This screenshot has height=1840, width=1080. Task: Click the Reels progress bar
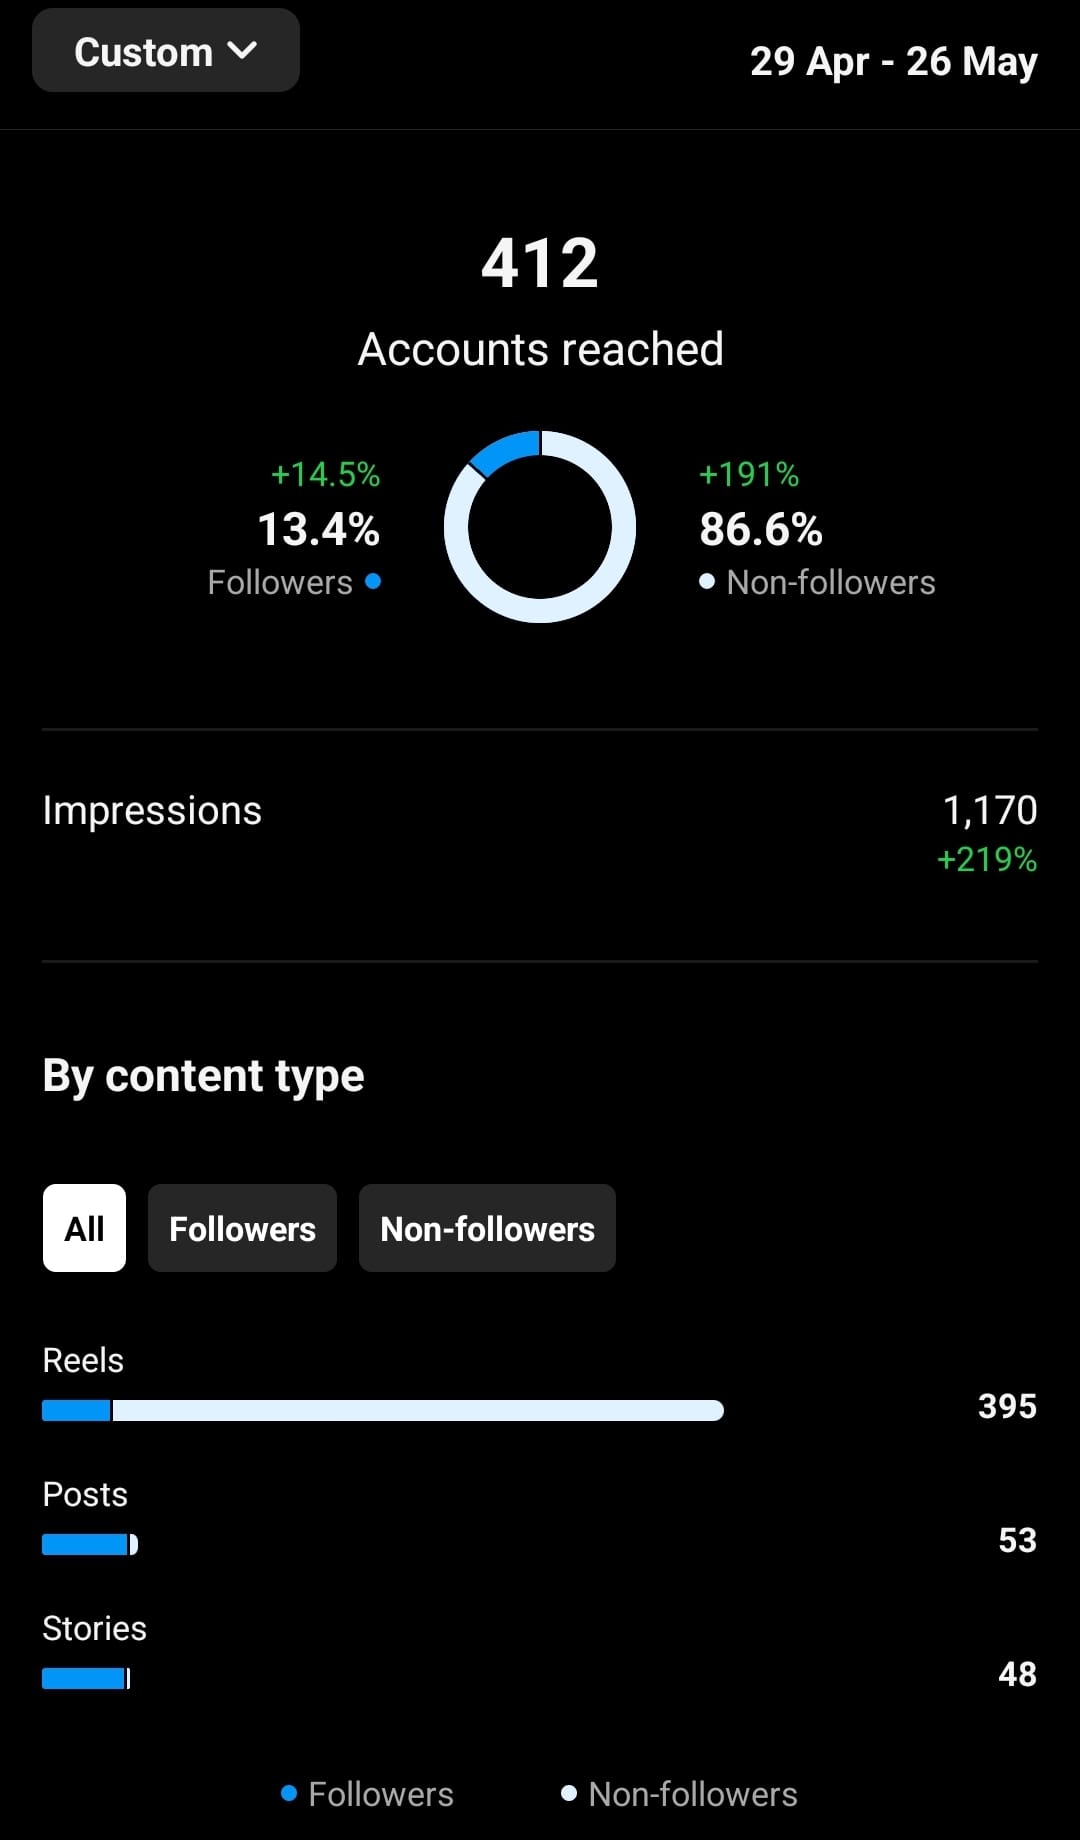[x=383, y=1410]
